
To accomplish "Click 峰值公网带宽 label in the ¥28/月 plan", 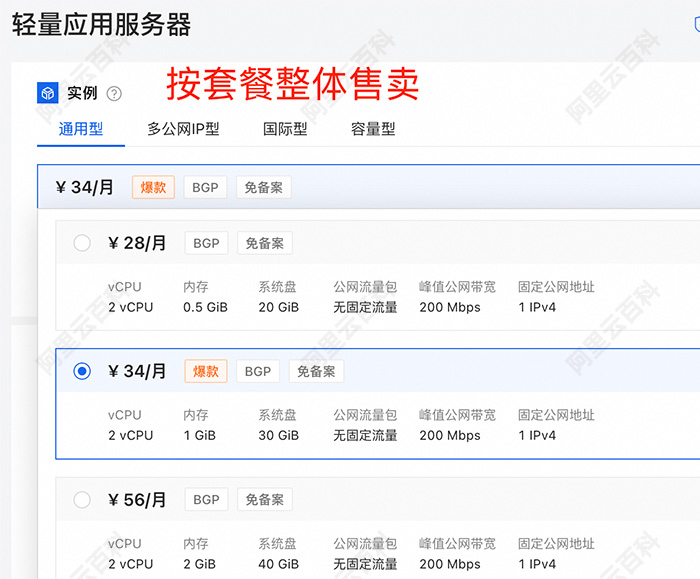I will [457, 287].
